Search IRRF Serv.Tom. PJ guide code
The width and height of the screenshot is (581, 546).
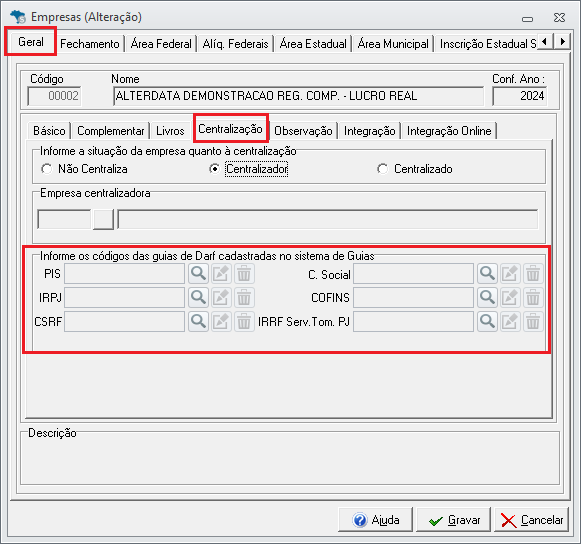pyautogui.click(x=487, y=321)
